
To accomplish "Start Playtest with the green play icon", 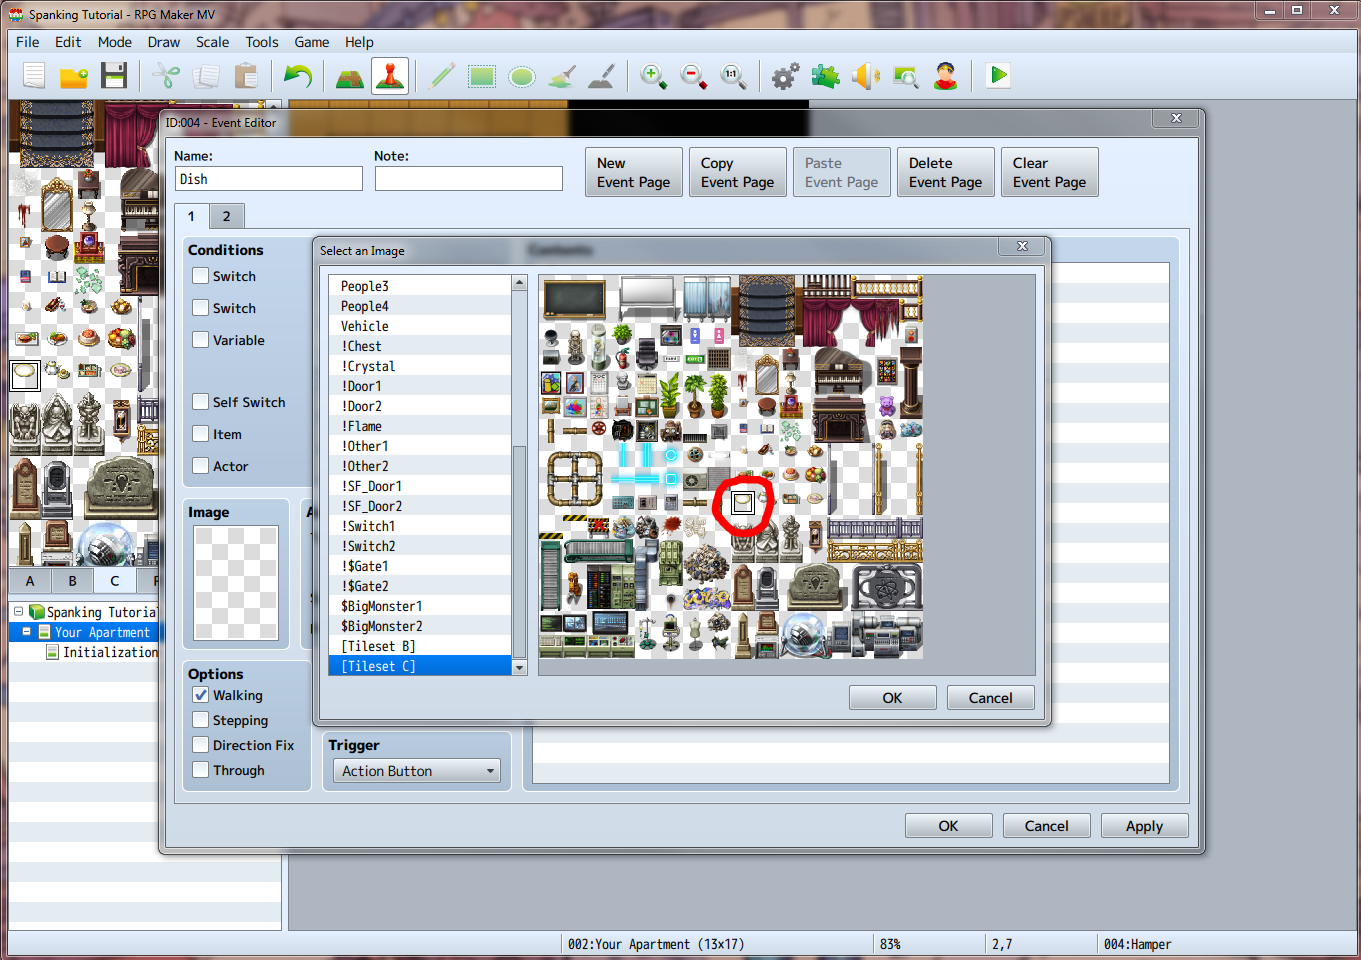I will [x=998, y=76].
